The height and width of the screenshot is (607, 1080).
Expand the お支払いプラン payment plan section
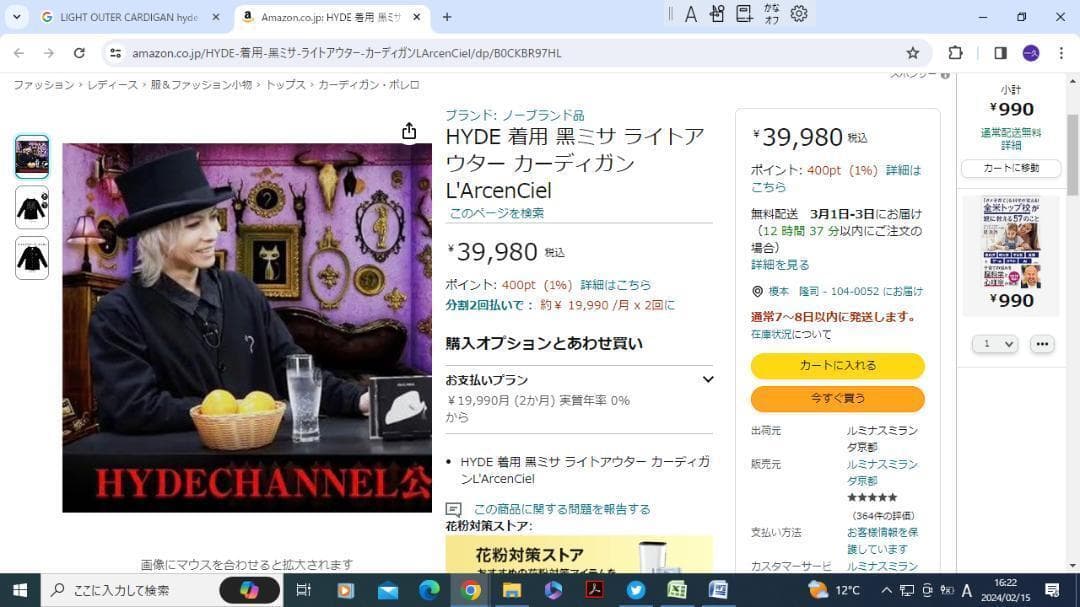(707, 380)
